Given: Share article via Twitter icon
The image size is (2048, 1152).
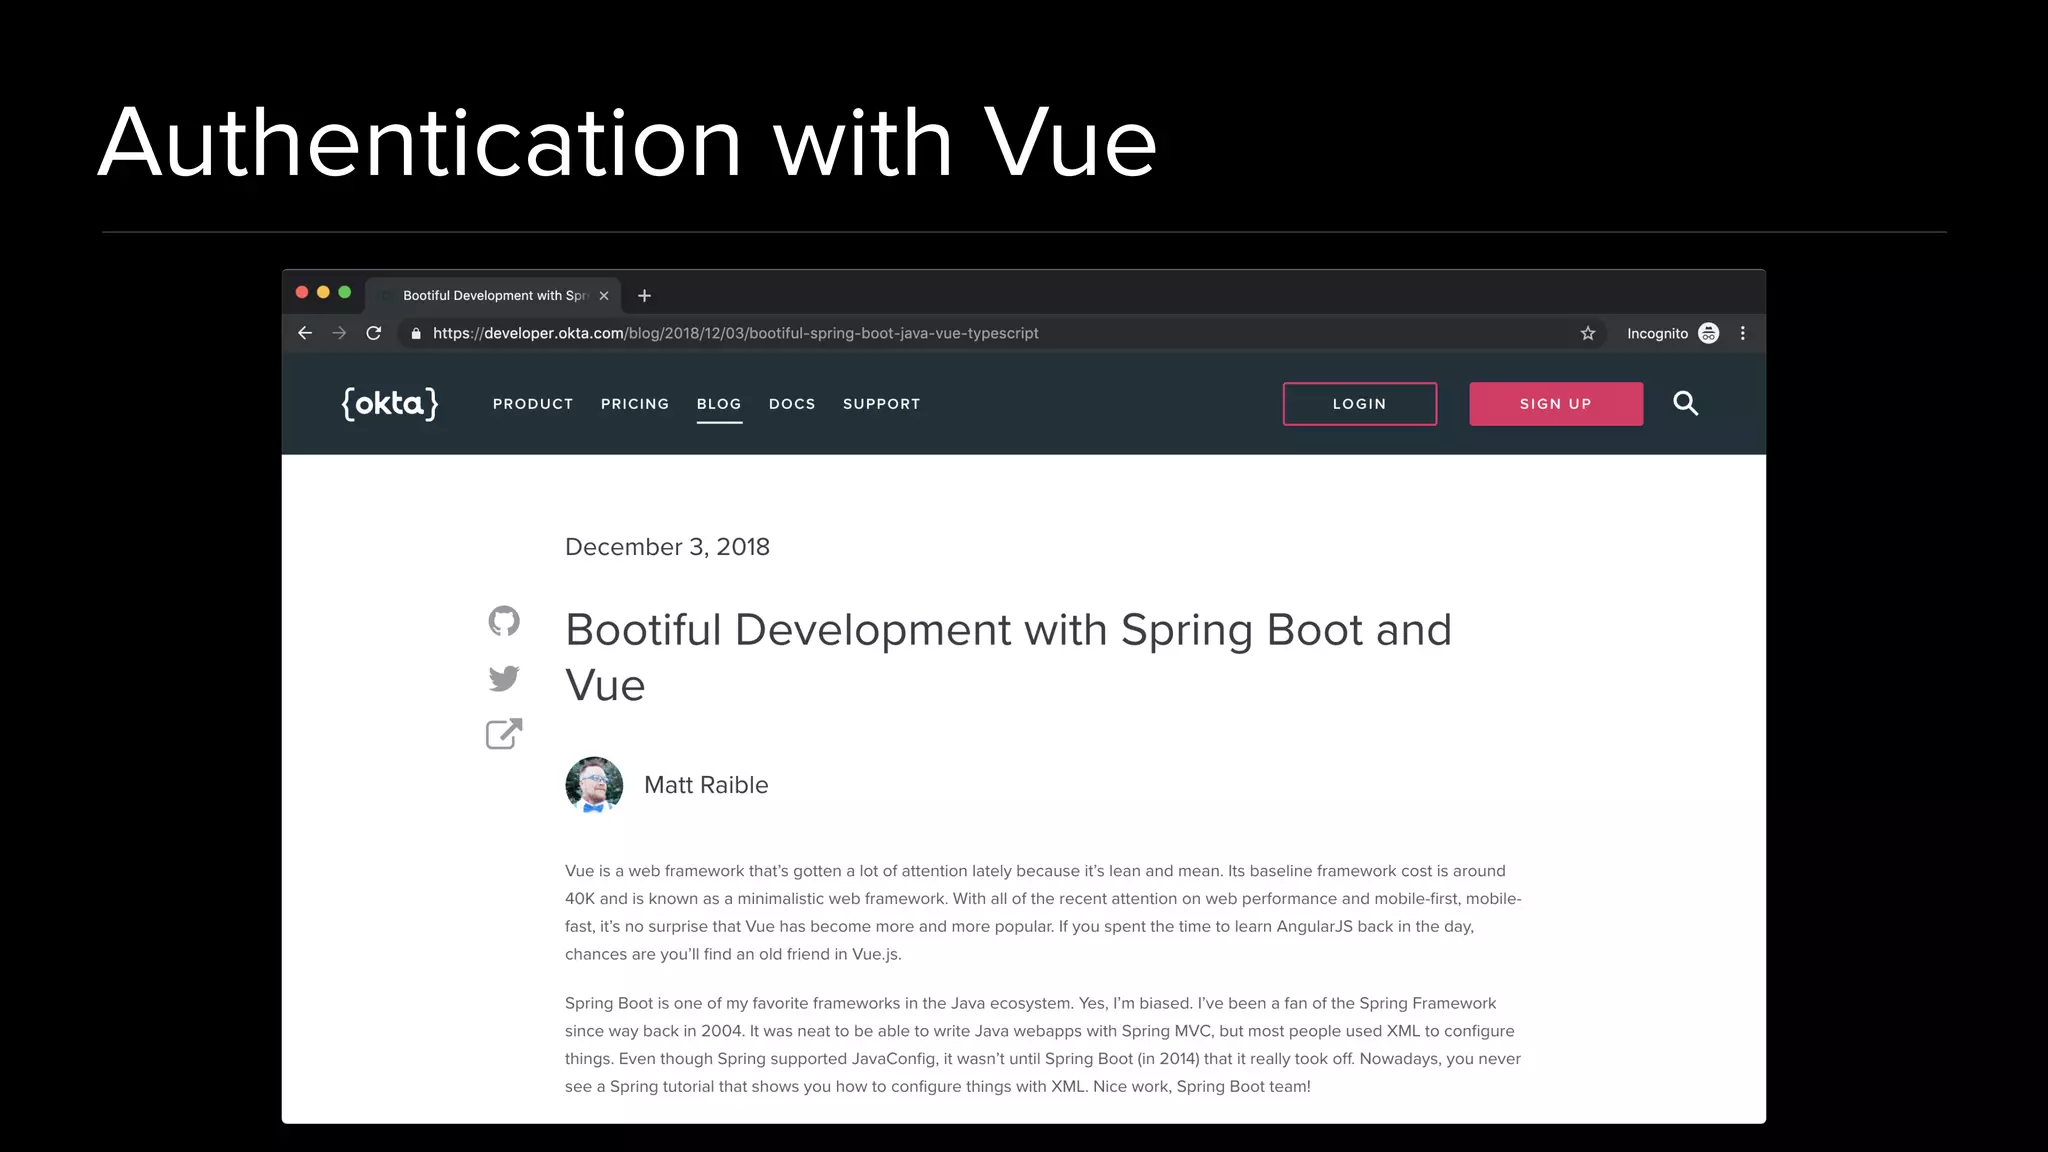Looking at the screenshot, I should click(504, 678).
